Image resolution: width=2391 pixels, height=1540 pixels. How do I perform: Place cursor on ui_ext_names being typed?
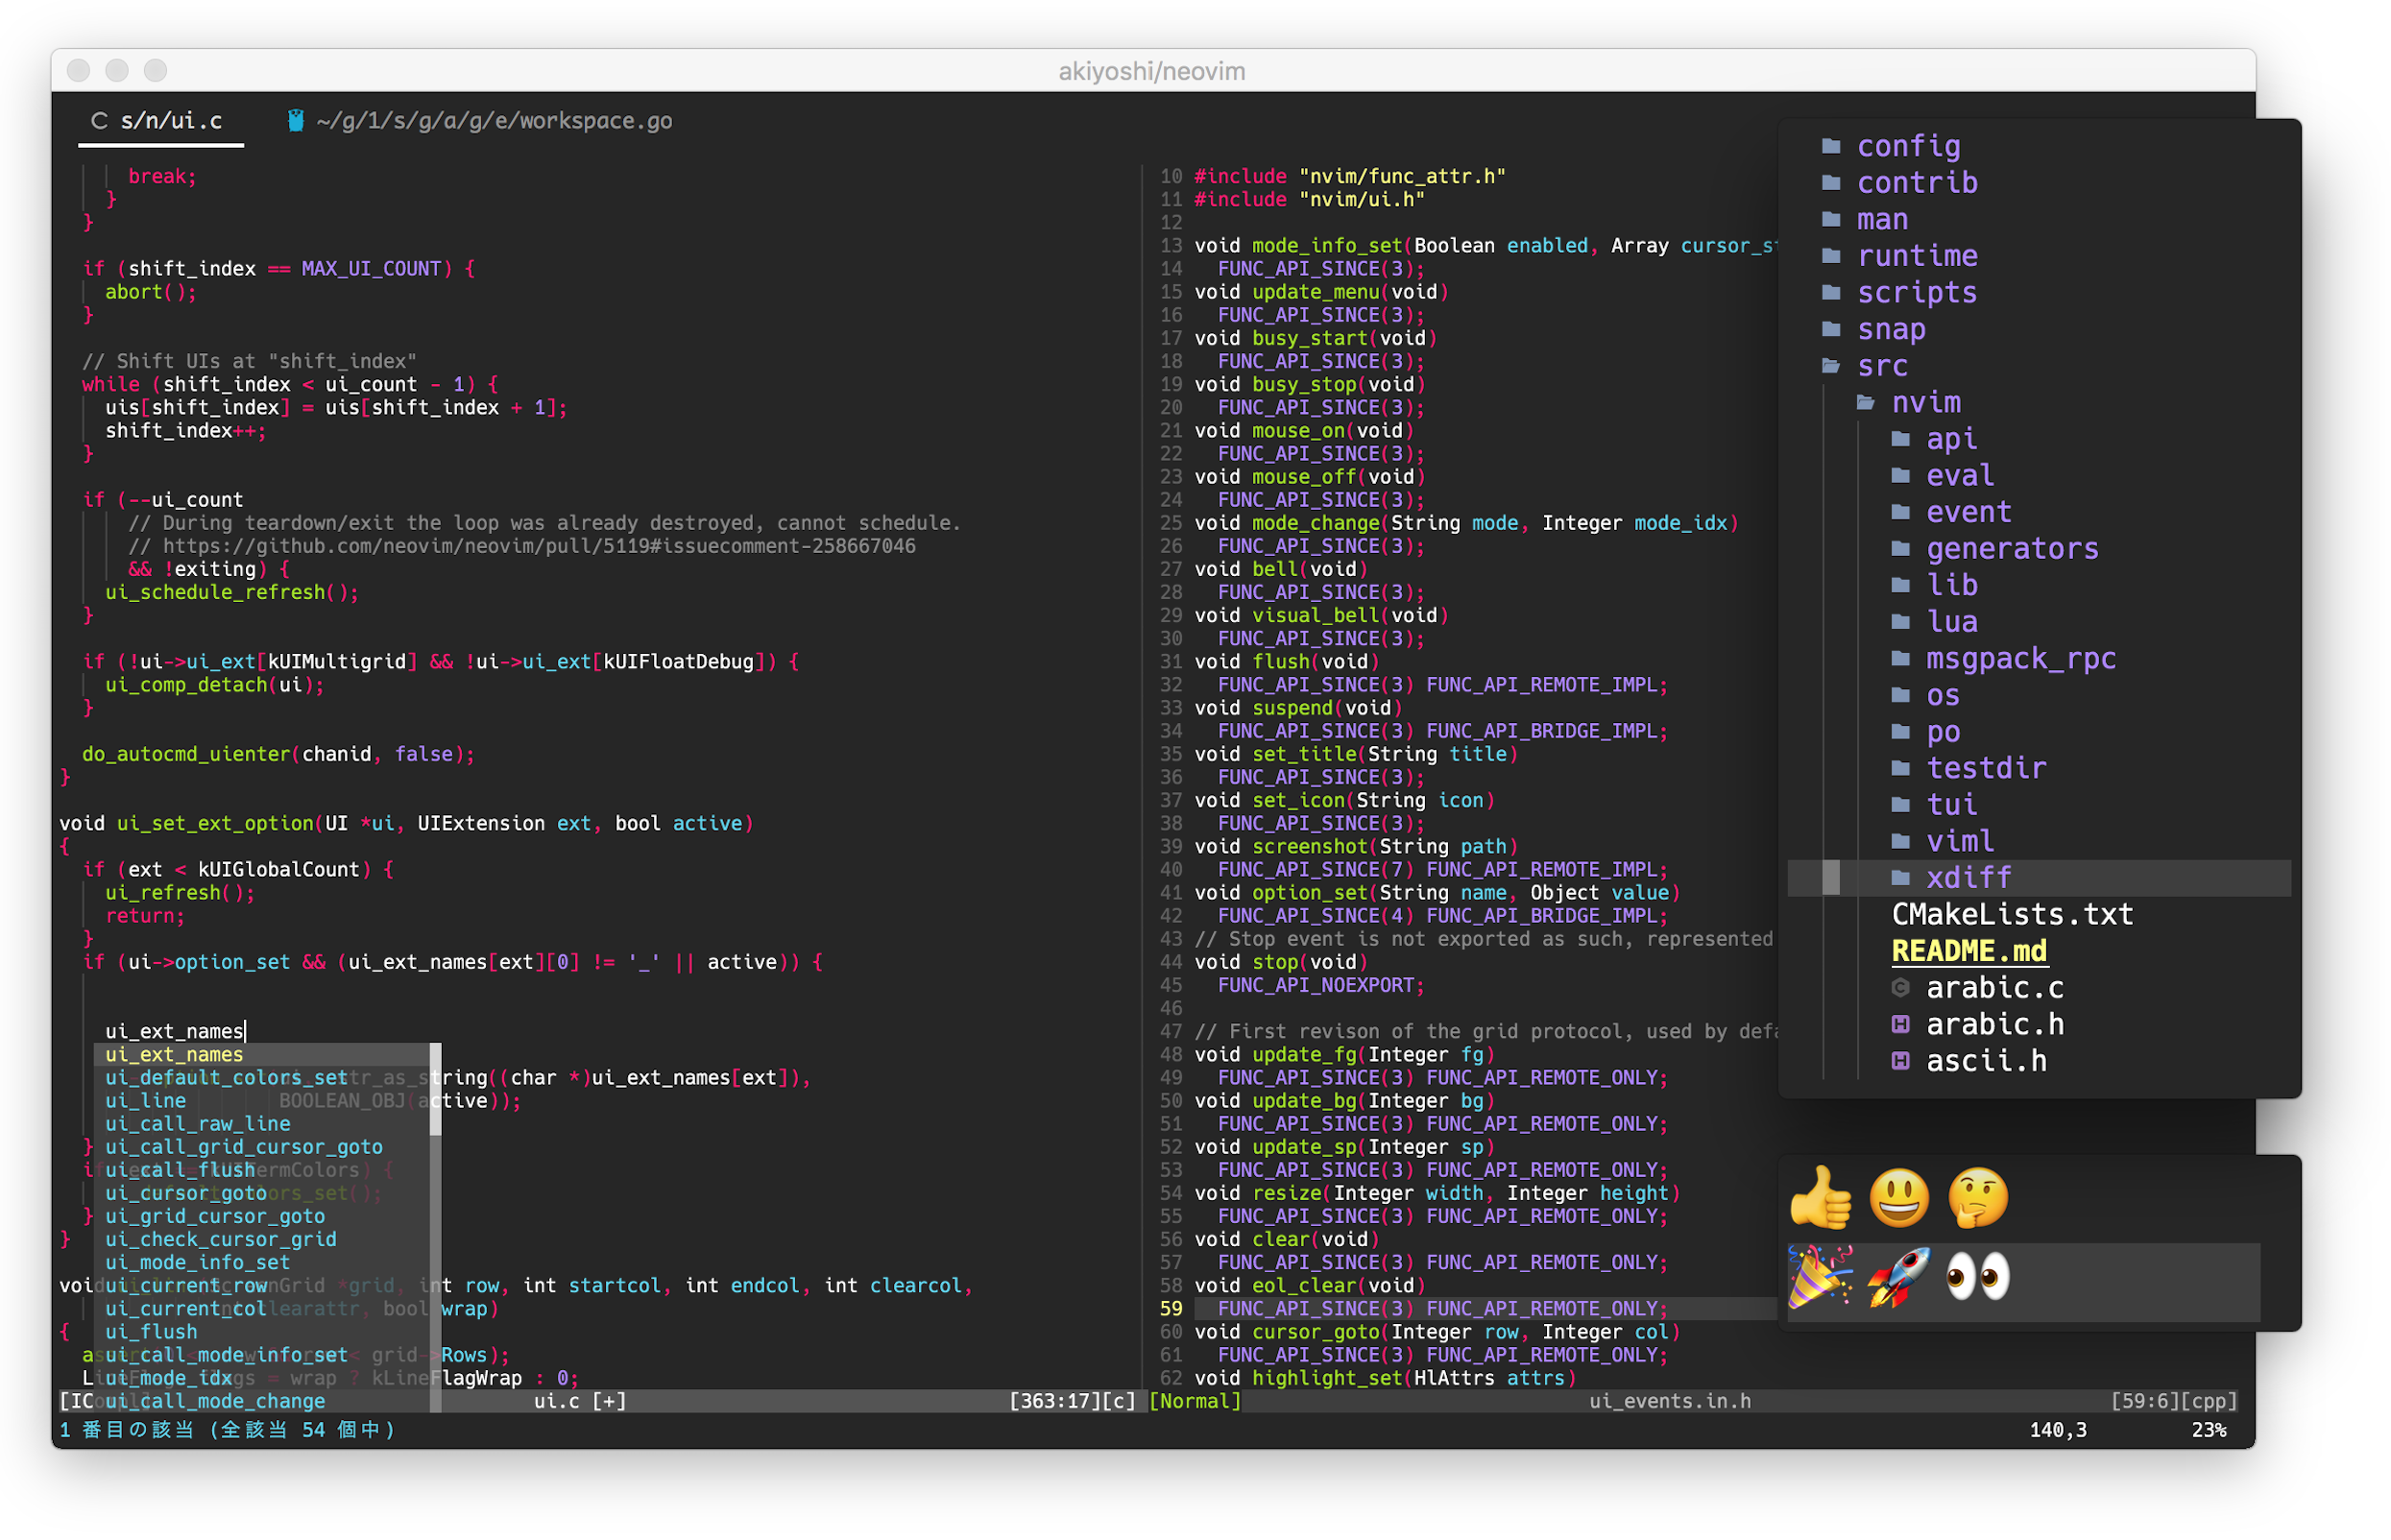[x=175, y=1032]
